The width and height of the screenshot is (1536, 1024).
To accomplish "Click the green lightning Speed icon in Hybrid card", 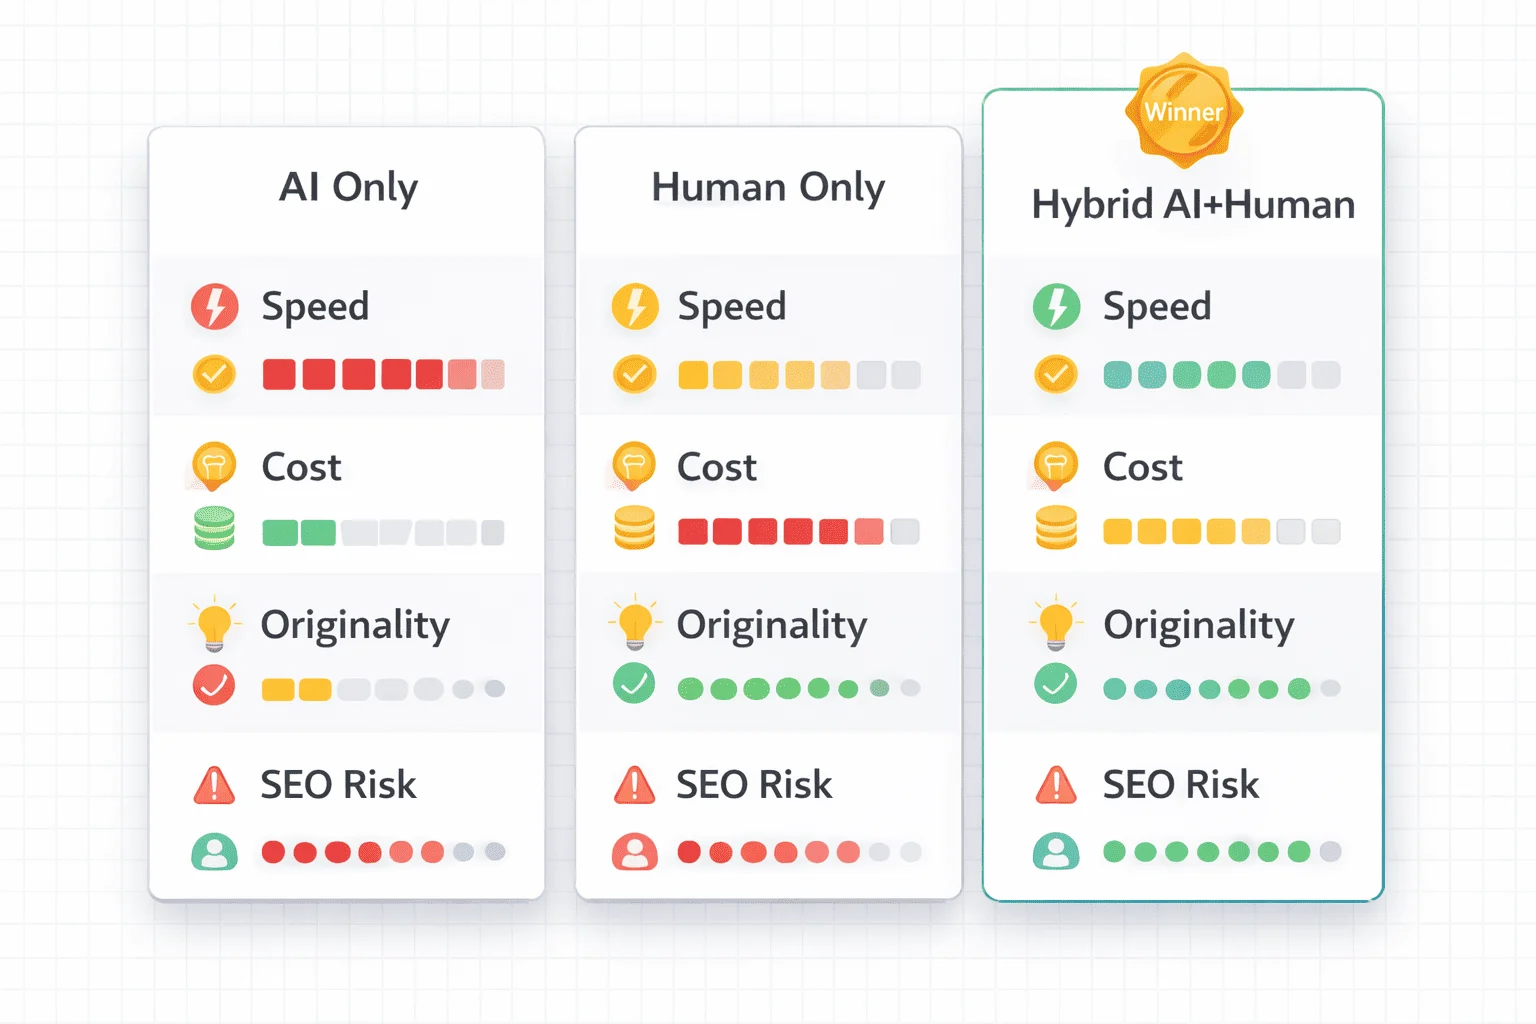I will pyautogui.click(x=1056, y=307).
